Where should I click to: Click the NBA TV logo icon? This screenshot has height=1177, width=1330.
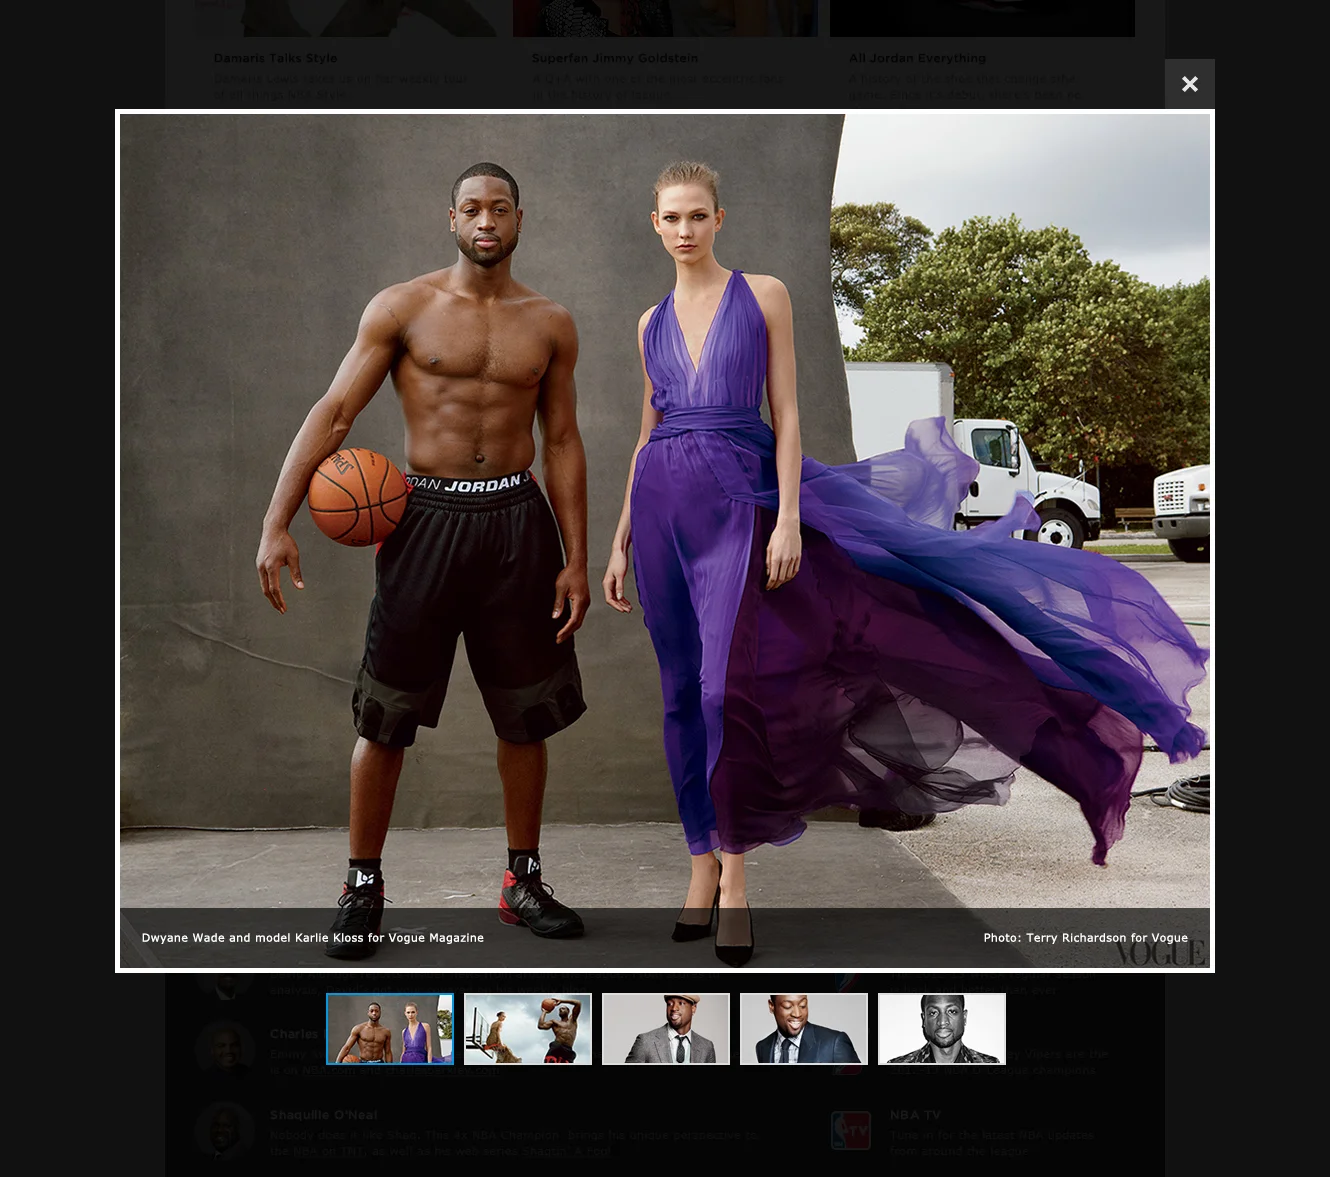[x=851, y=1131]
